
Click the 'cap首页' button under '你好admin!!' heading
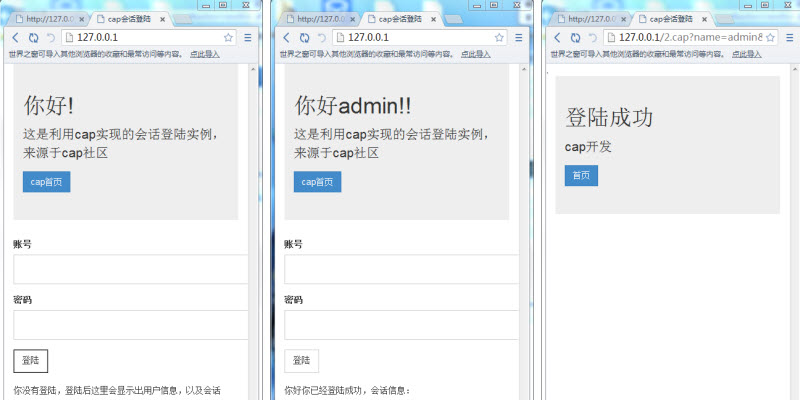pos(317,182)
